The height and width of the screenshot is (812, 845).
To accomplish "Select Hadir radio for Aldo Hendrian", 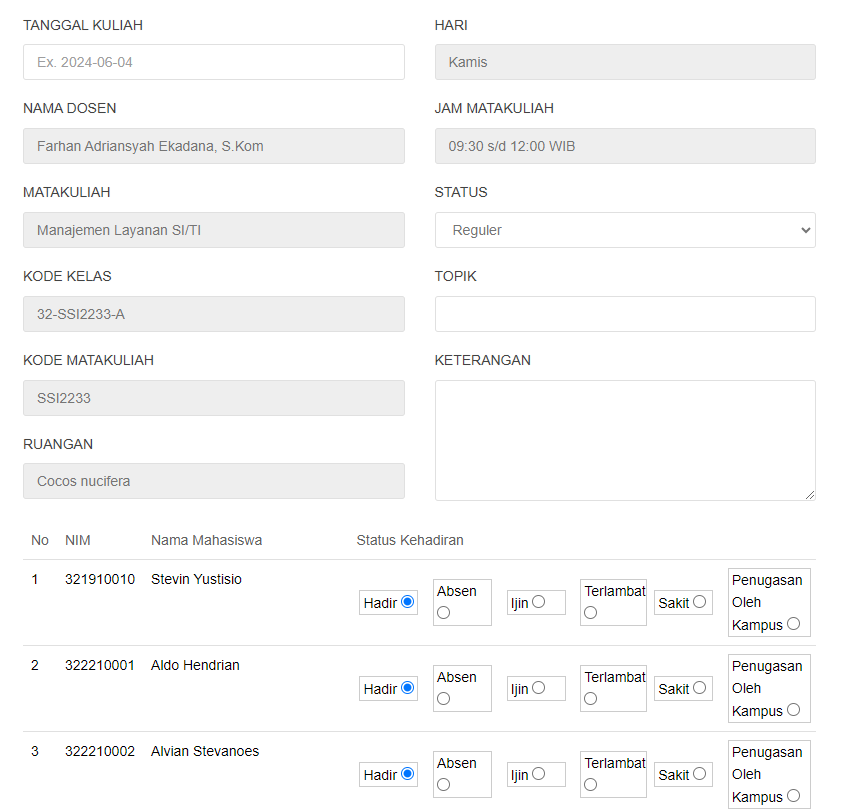I will click(408, 688).
